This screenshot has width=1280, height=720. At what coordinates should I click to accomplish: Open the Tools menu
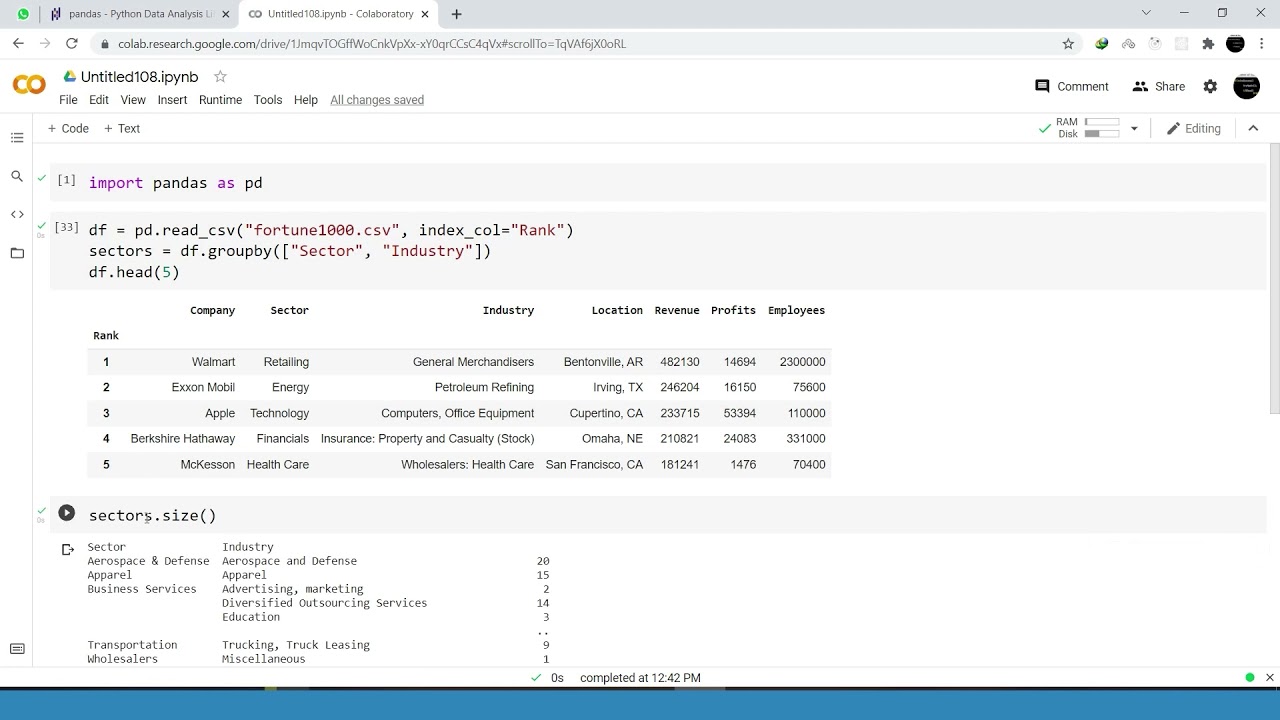tap(268, 100)
